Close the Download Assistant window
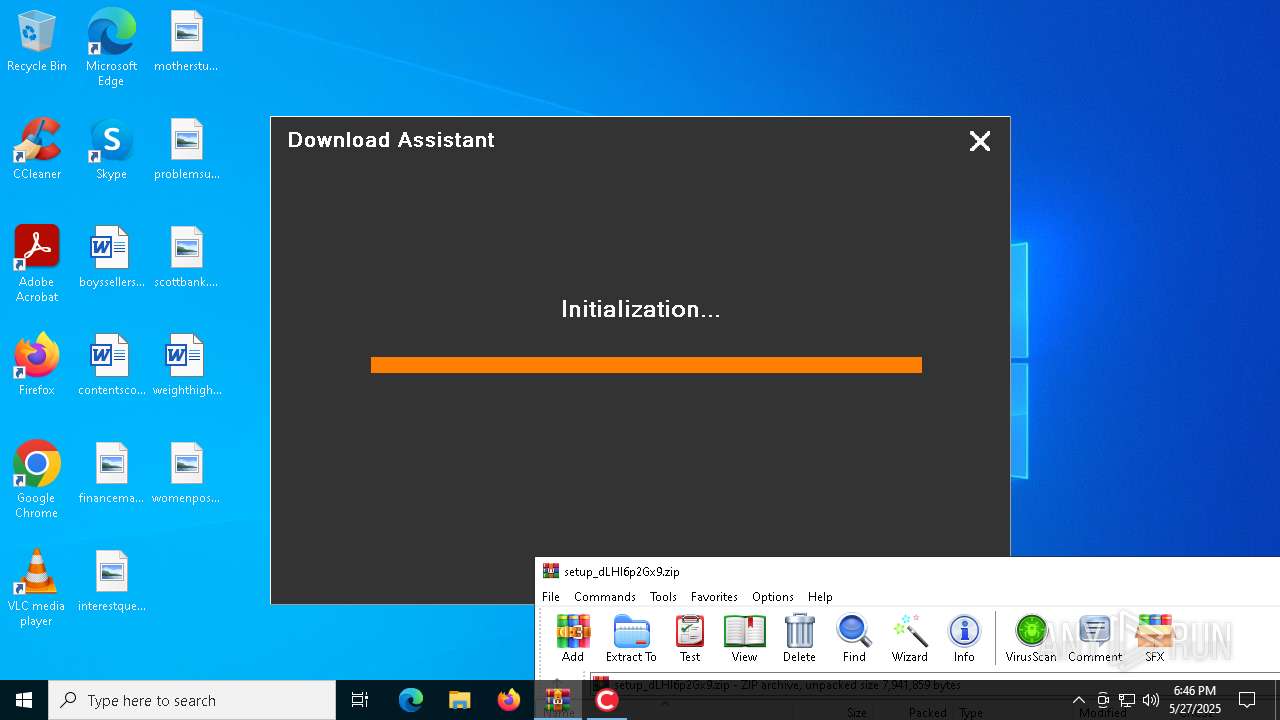 [980, 141]
